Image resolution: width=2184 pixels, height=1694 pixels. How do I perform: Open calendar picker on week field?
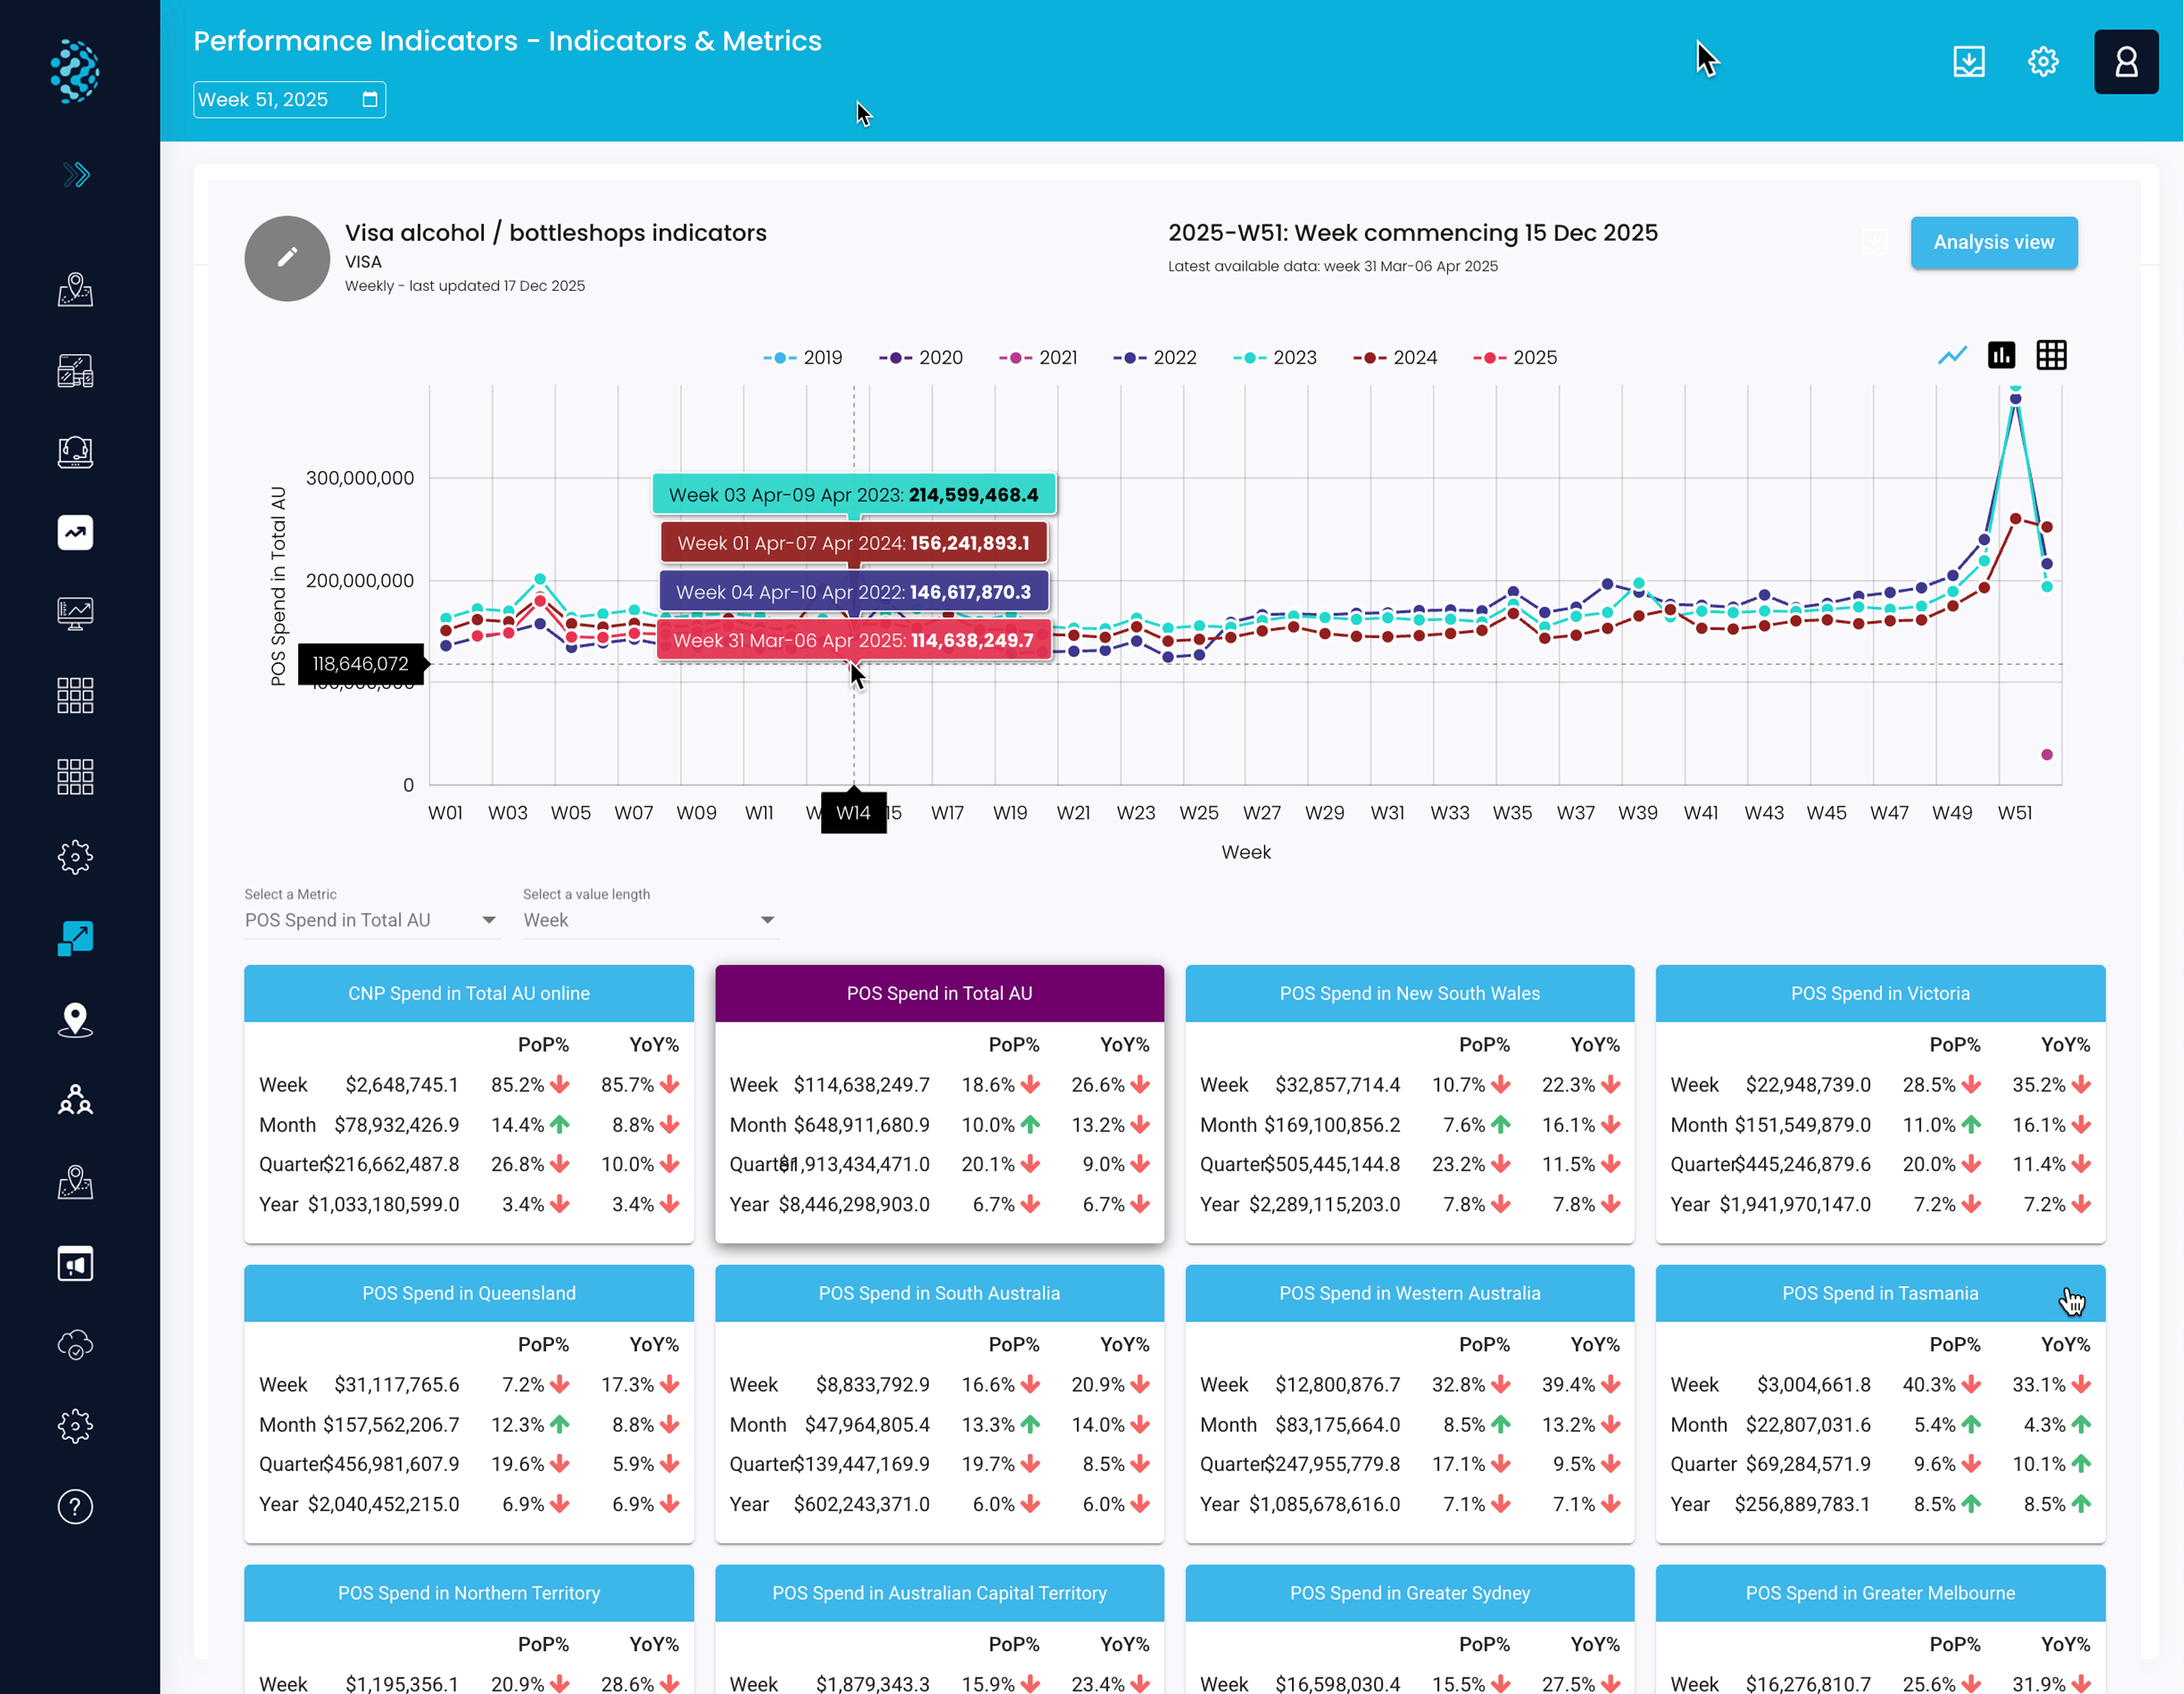pos(370,100)
